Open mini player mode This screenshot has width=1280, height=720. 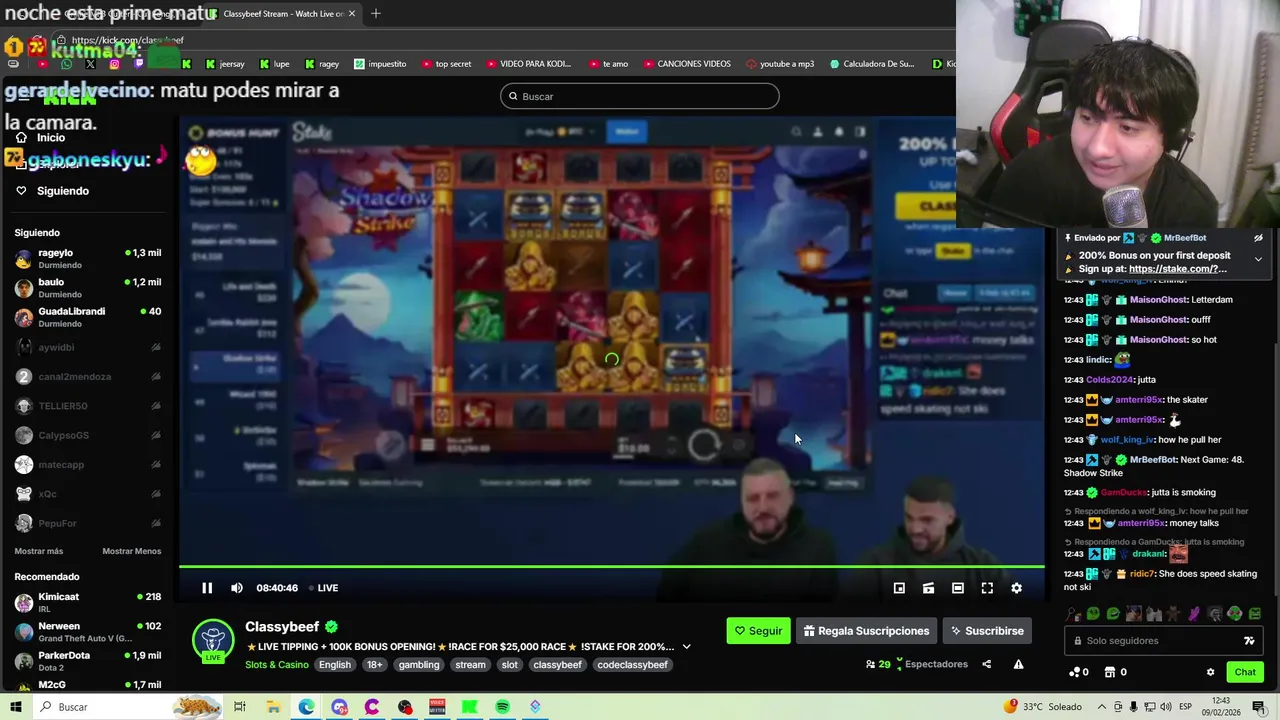899,588
